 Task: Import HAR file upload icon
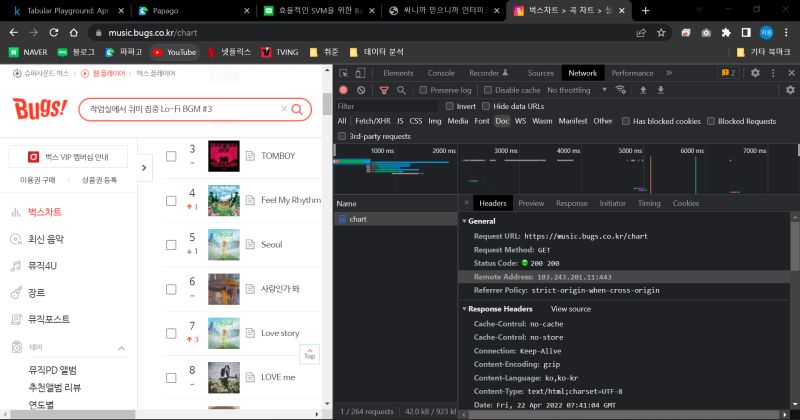click(x=643, y=90)
